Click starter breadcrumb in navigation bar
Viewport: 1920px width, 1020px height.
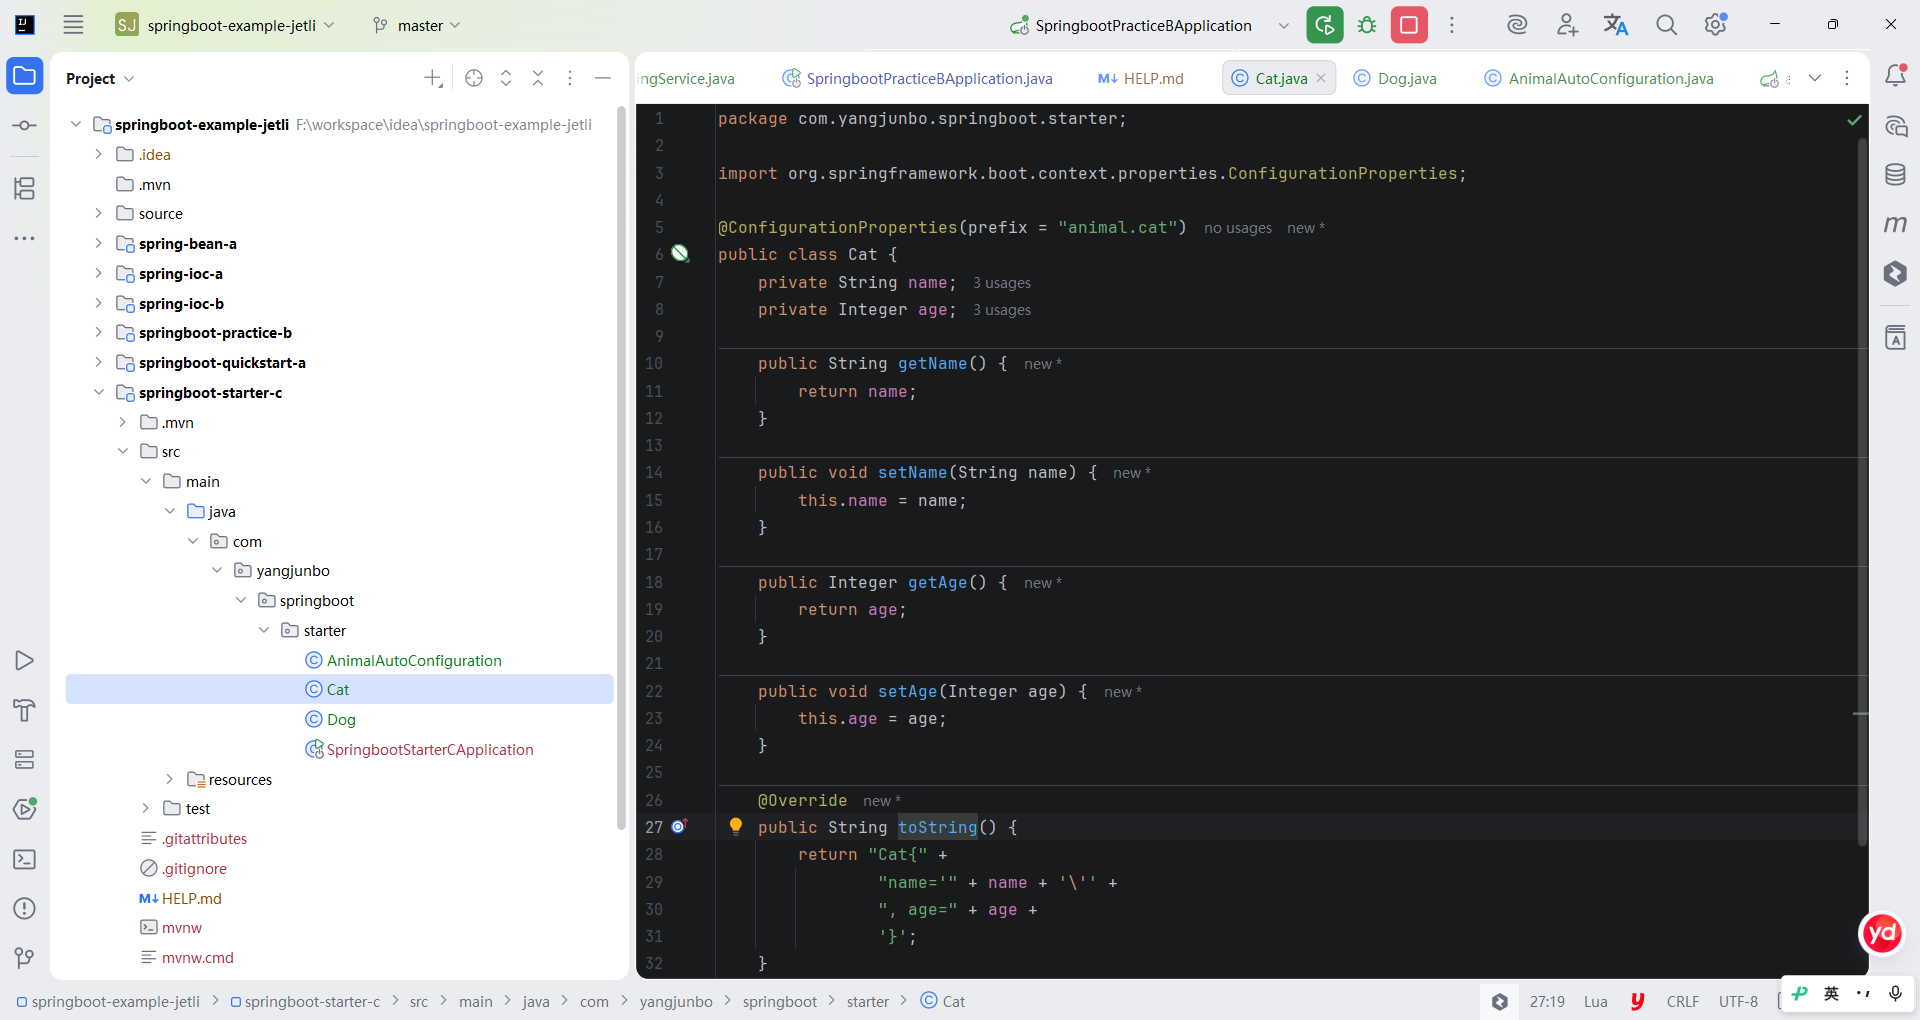pos(868,1002)
